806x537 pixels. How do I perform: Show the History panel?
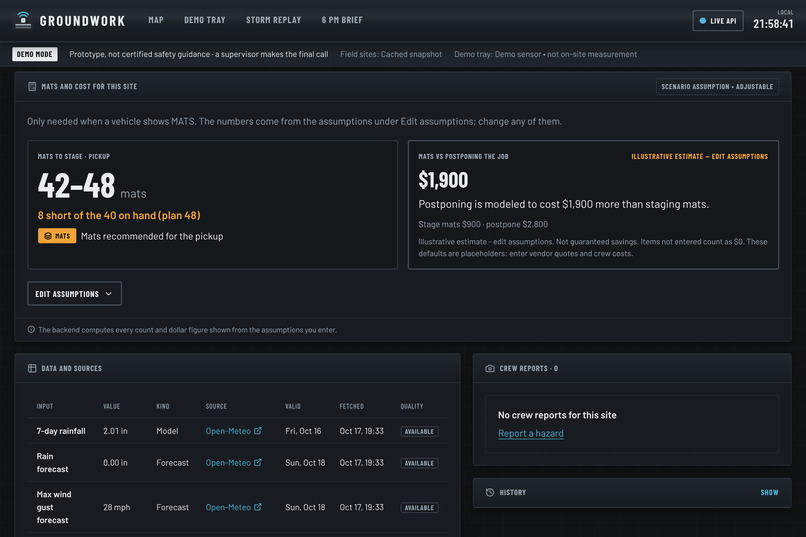click(769, 492)
